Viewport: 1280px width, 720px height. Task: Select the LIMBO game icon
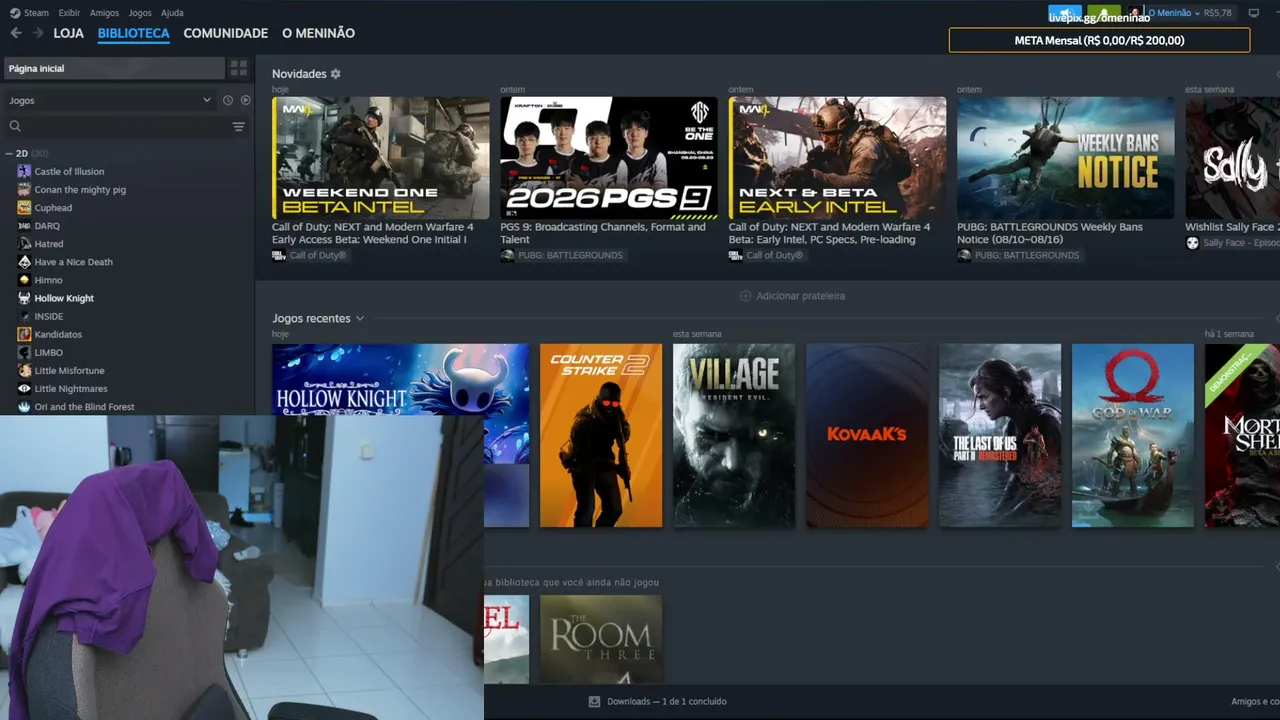pyautogui.click(x=24, y=352)
